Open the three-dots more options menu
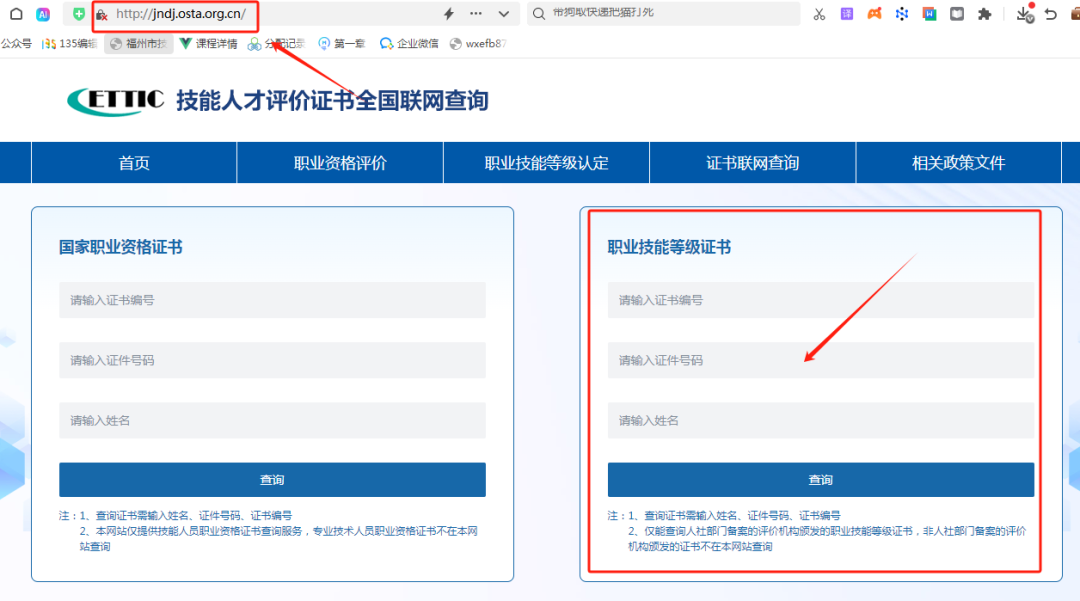The height and width of the screenshot is (601, 1080). click(475, 14)
